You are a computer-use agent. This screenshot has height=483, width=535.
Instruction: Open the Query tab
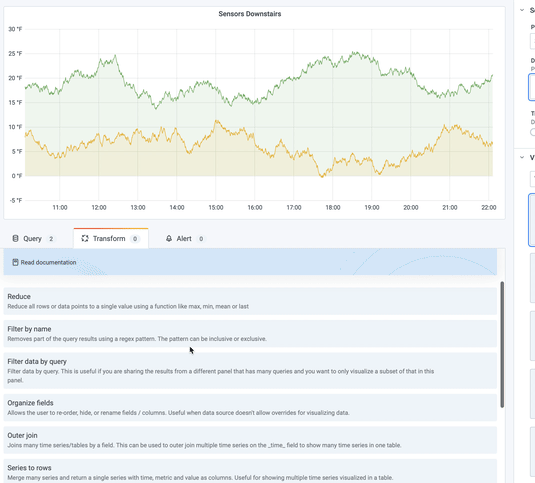(33, 238)
